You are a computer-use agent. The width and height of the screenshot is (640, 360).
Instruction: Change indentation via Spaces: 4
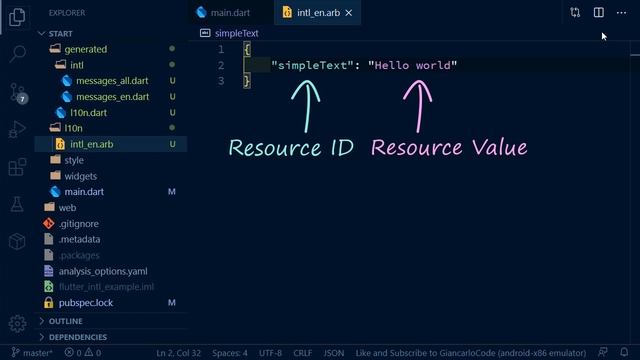point(230,353)
